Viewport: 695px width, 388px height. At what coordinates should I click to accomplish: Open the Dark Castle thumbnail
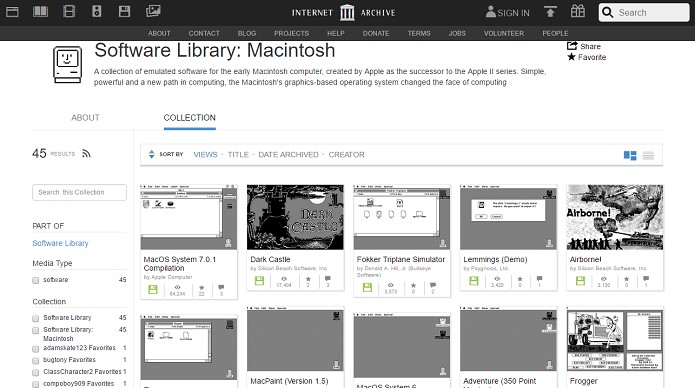pyautogui.click(x=295, y=217)
